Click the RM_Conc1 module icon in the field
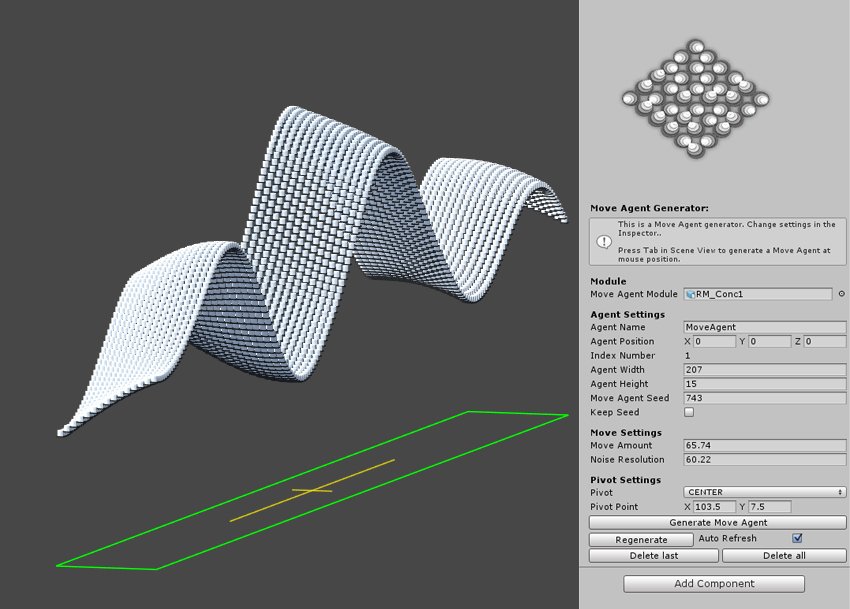The height and width of the screenshot is (609, 850). pyautogui.click(x=689, y=294)
